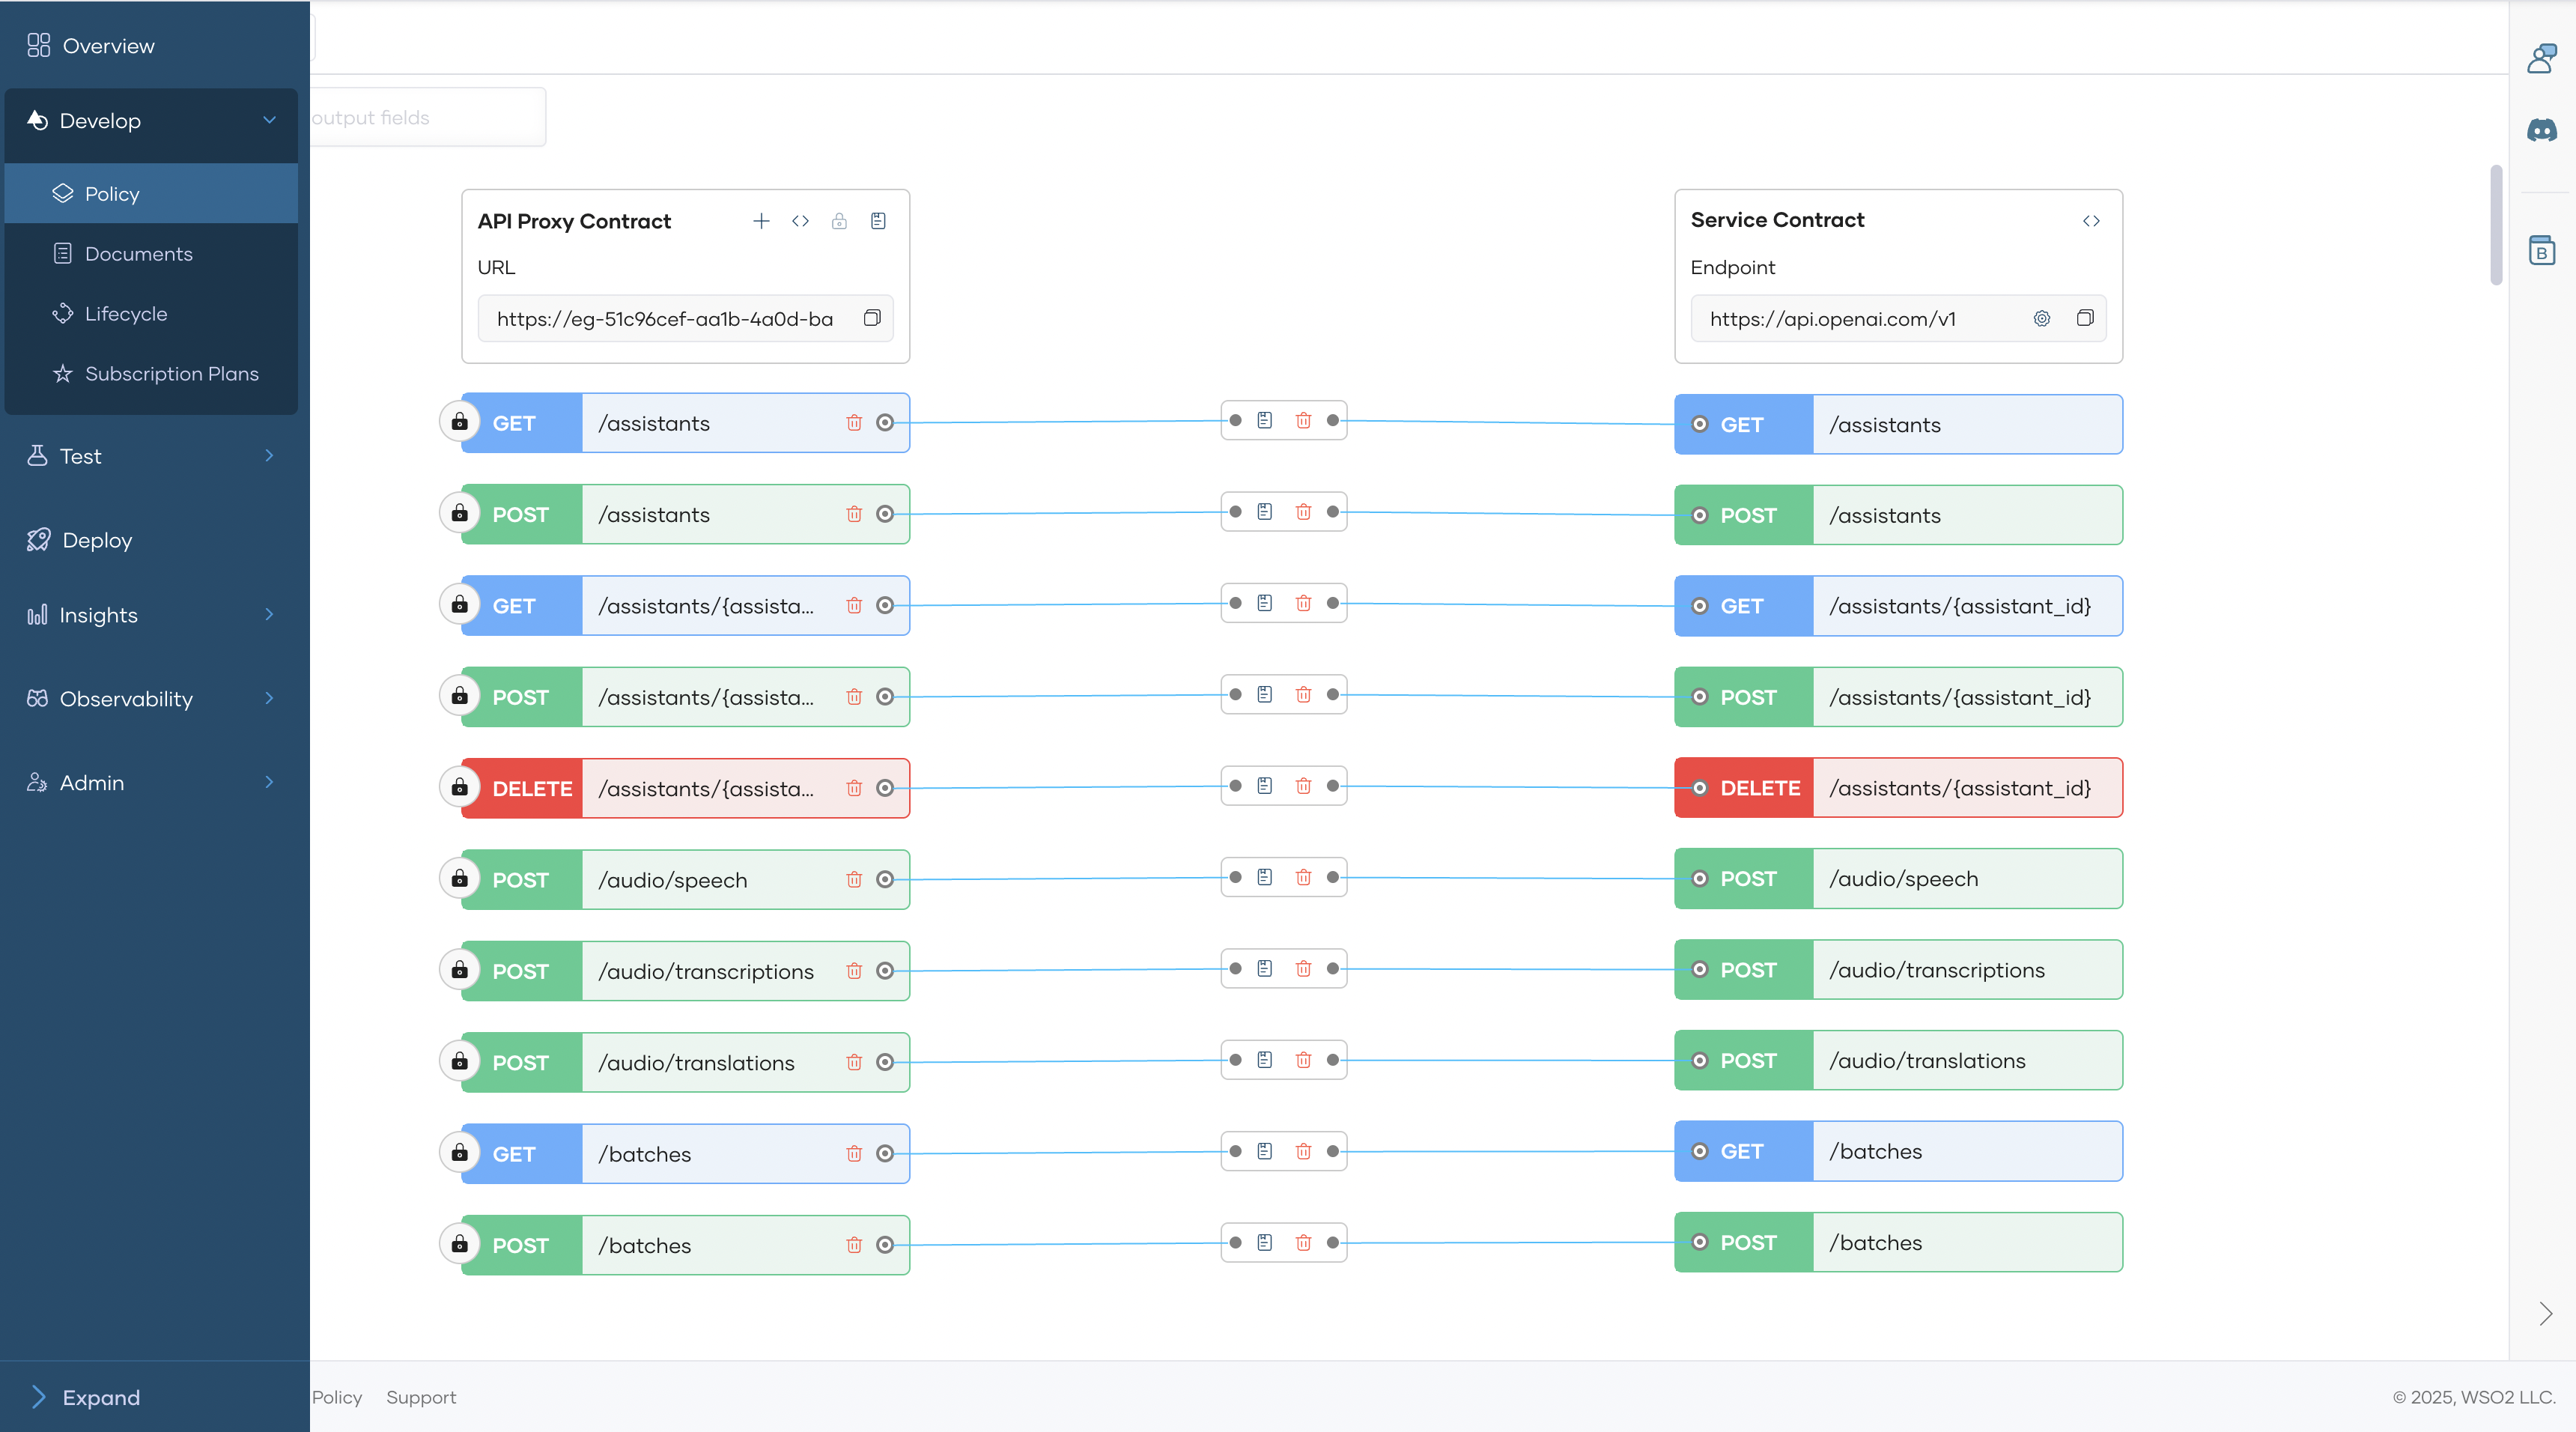Open code view icon in API Proxy Contract
Viewport: 2576px width, 1432px height.
800,221
